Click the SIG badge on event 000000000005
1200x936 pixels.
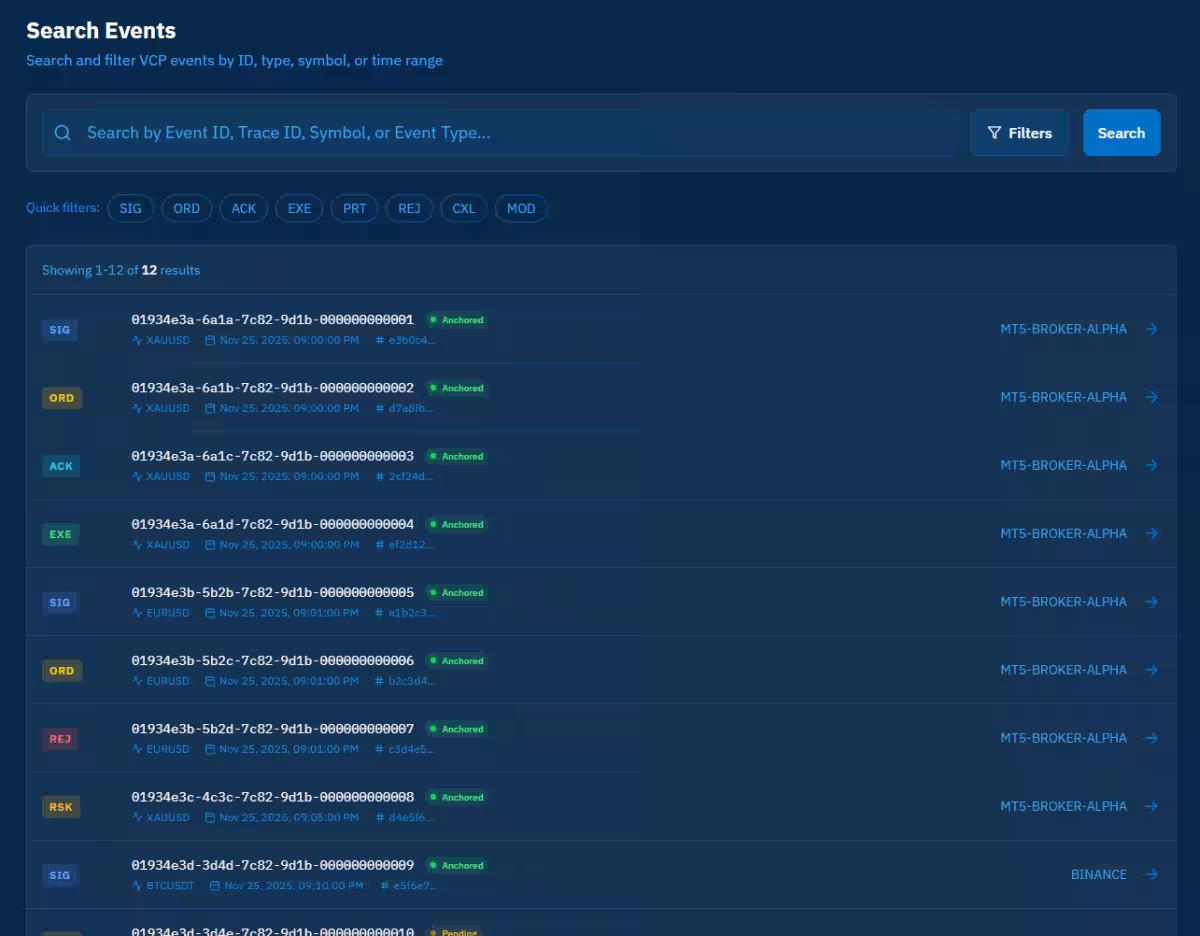[x=60, y=603]
